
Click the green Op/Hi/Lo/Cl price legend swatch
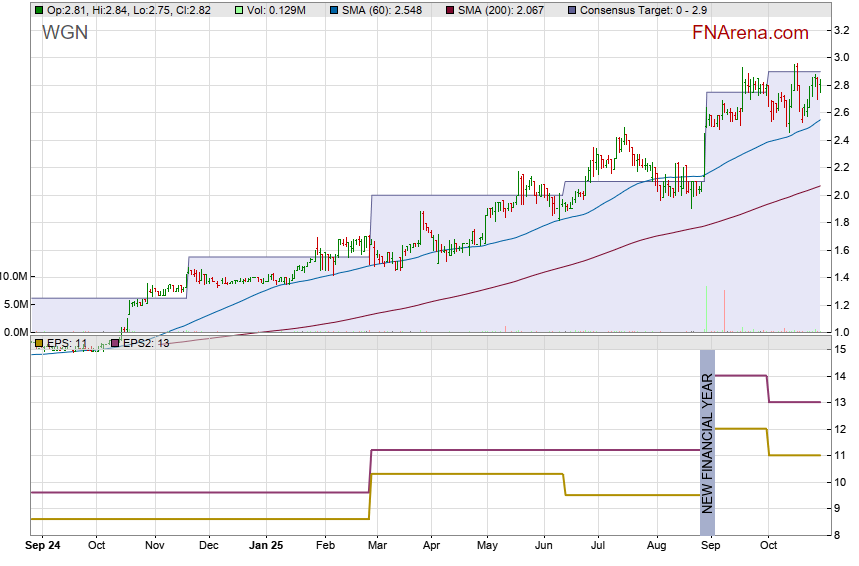pos(38,9)
